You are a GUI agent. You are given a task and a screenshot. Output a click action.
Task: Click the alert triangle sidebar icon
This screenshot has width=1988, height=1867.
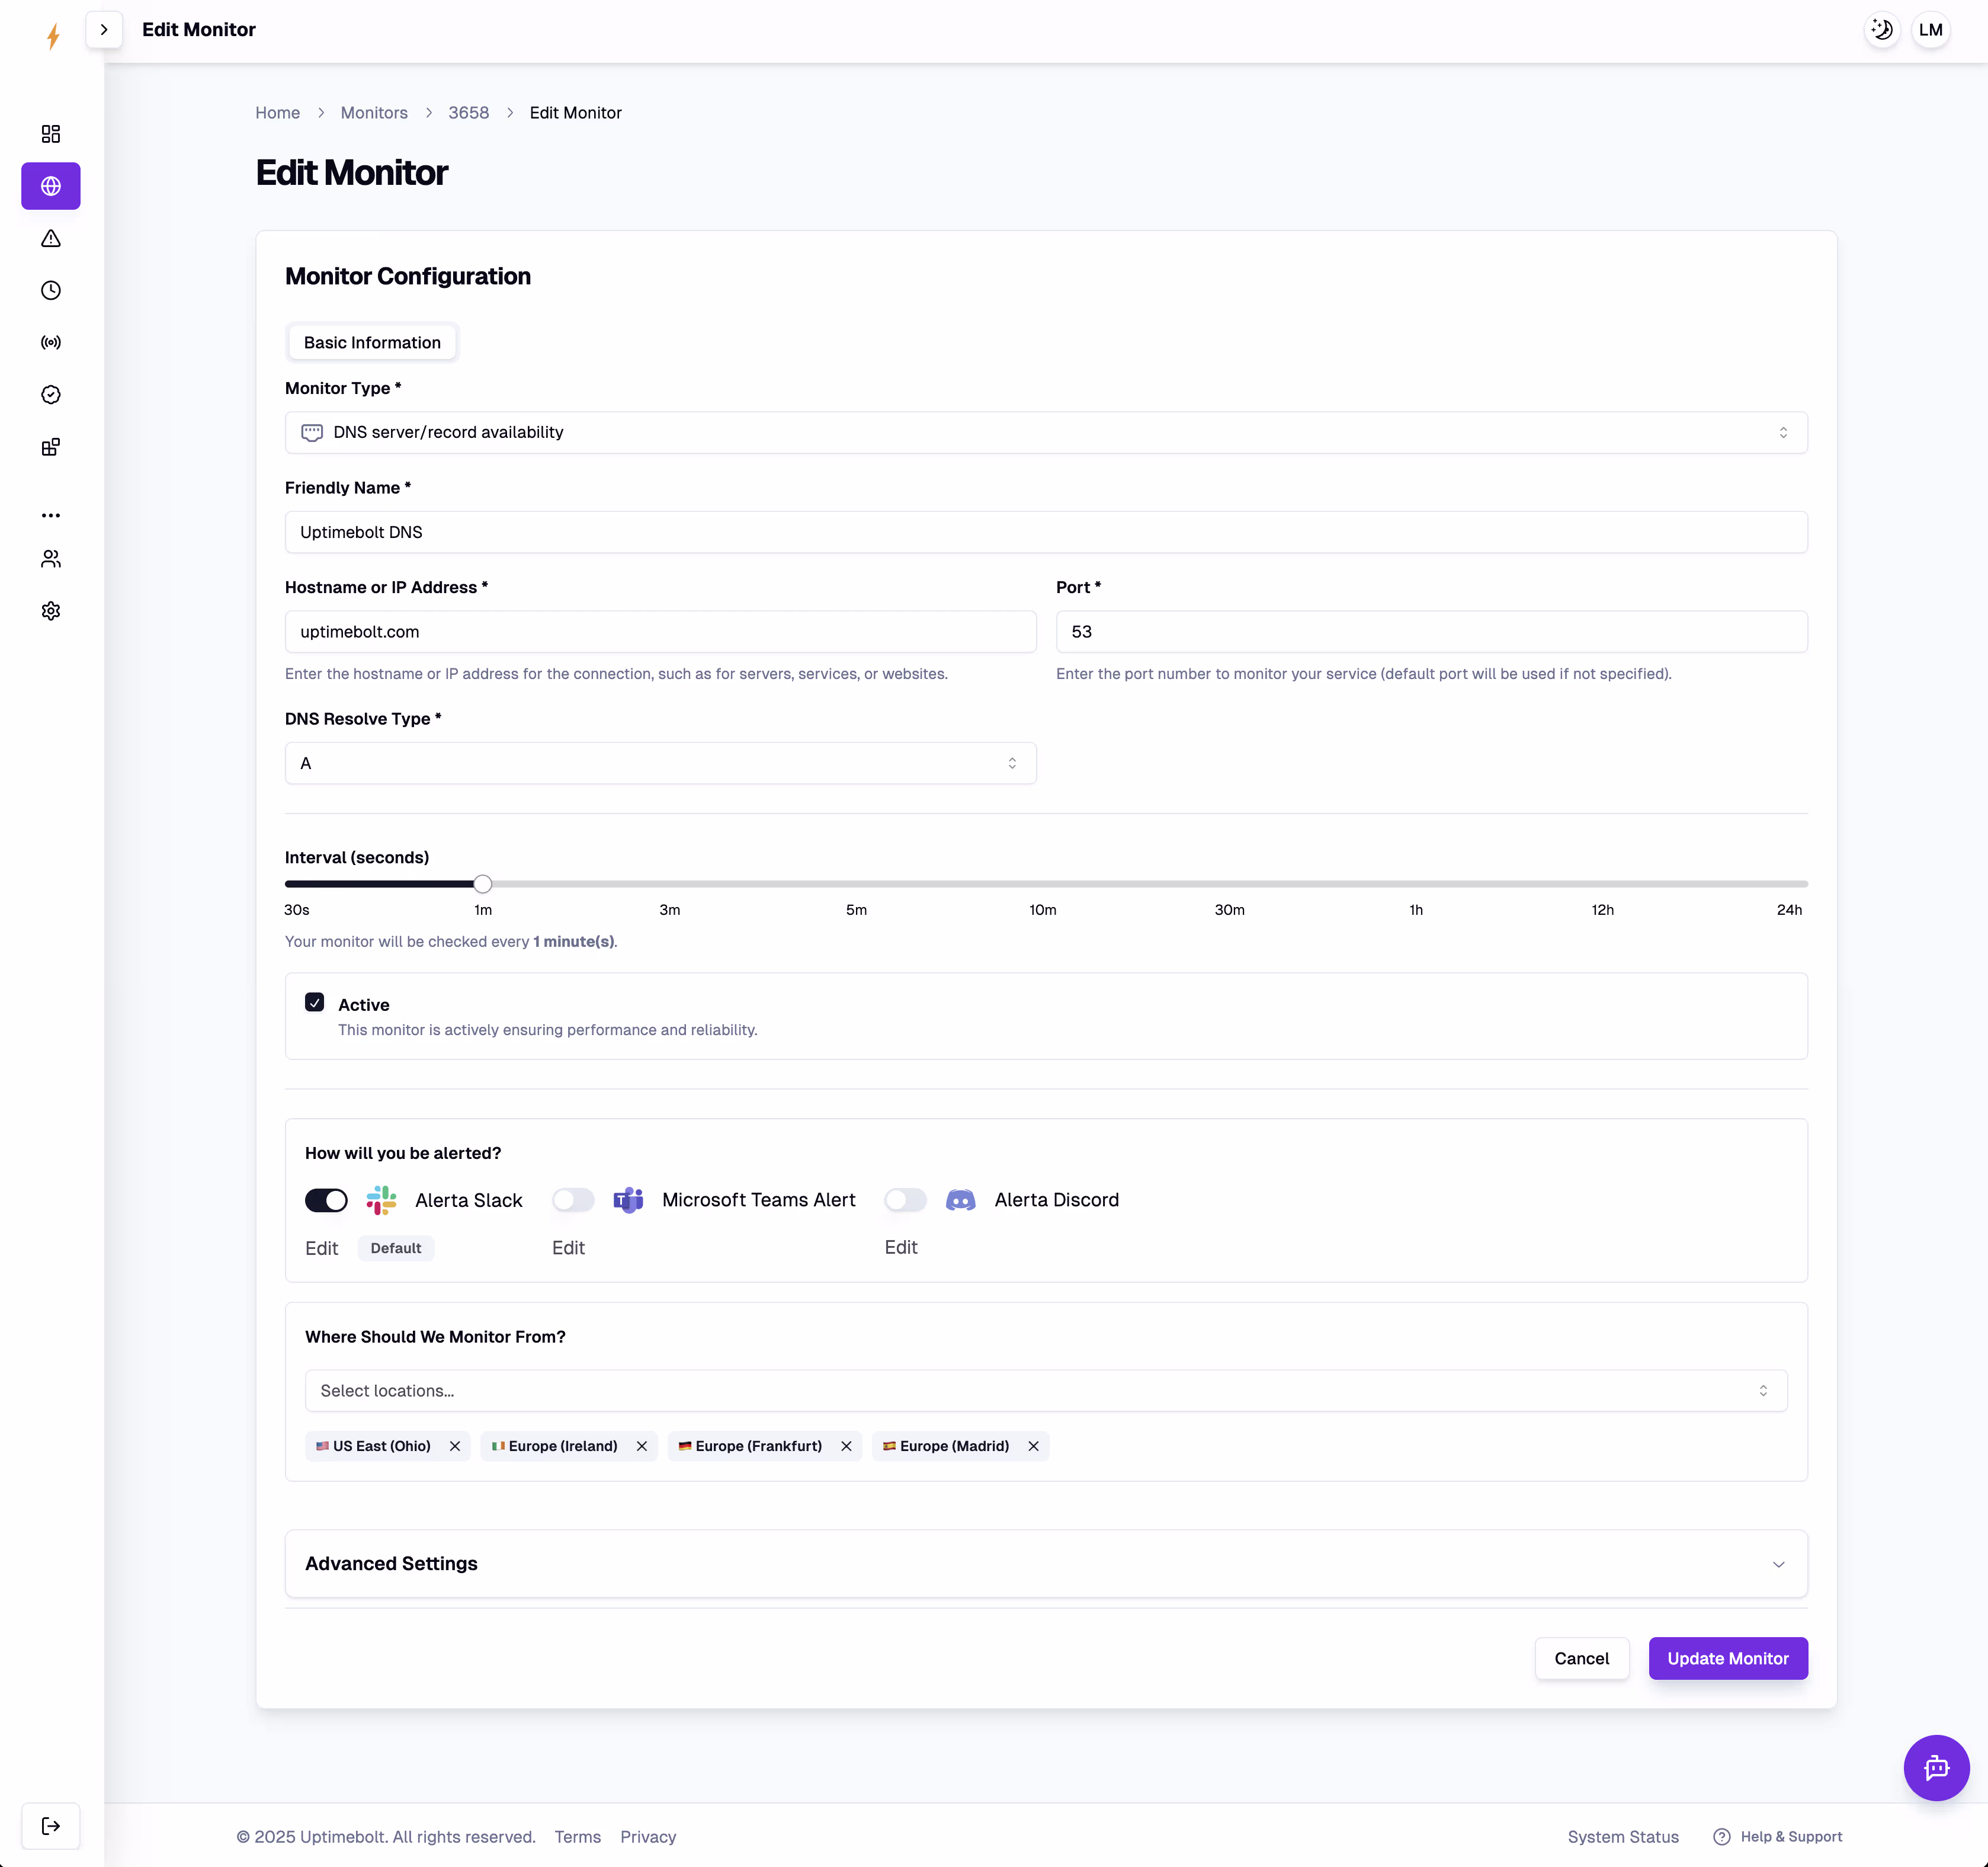click(51, 238)
